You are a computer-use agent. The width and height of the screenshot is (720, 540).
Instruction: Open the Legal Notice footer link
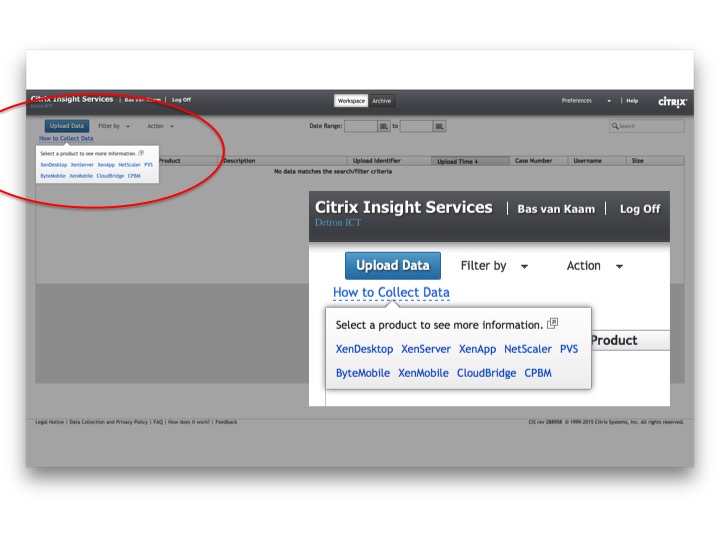click(50, 422)
